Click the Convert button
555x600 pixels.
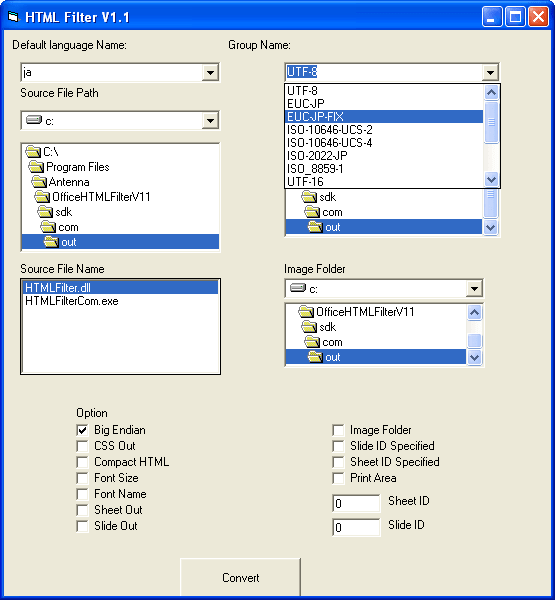240,577
